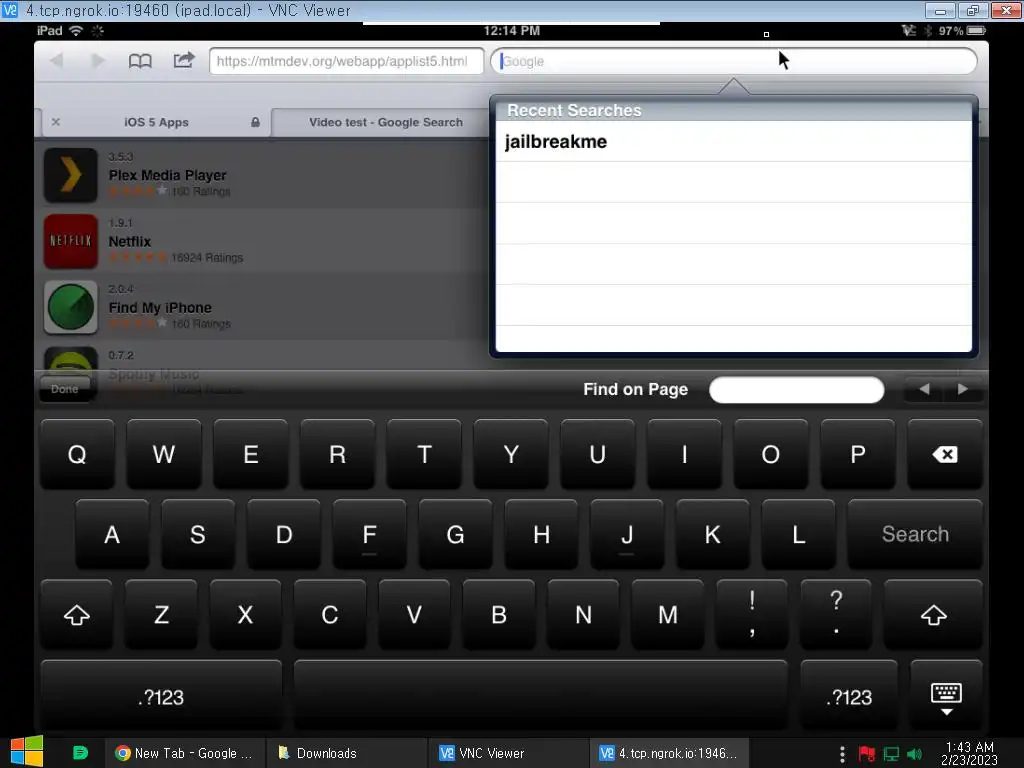Screen dimensions: 1024x768
Task: Tap the Done button
Action: pyautogui.click(x=65, y=389)
